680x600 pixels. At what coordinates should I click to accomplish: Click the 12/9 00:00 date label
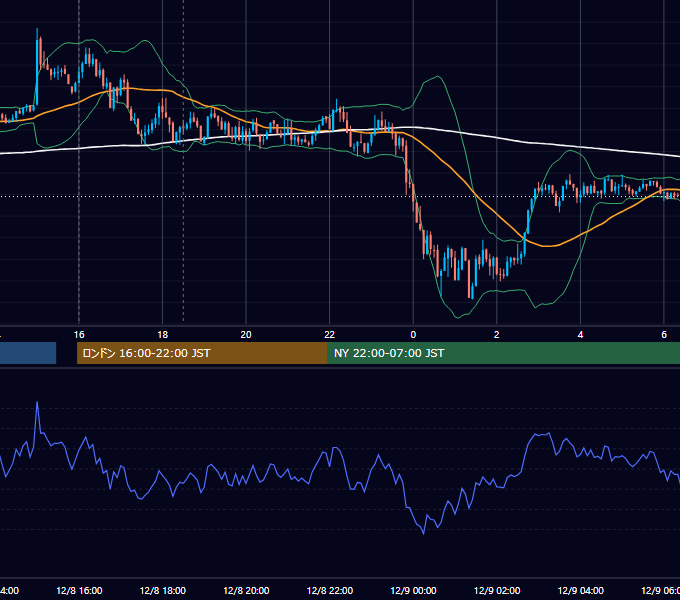click(413, 590)
